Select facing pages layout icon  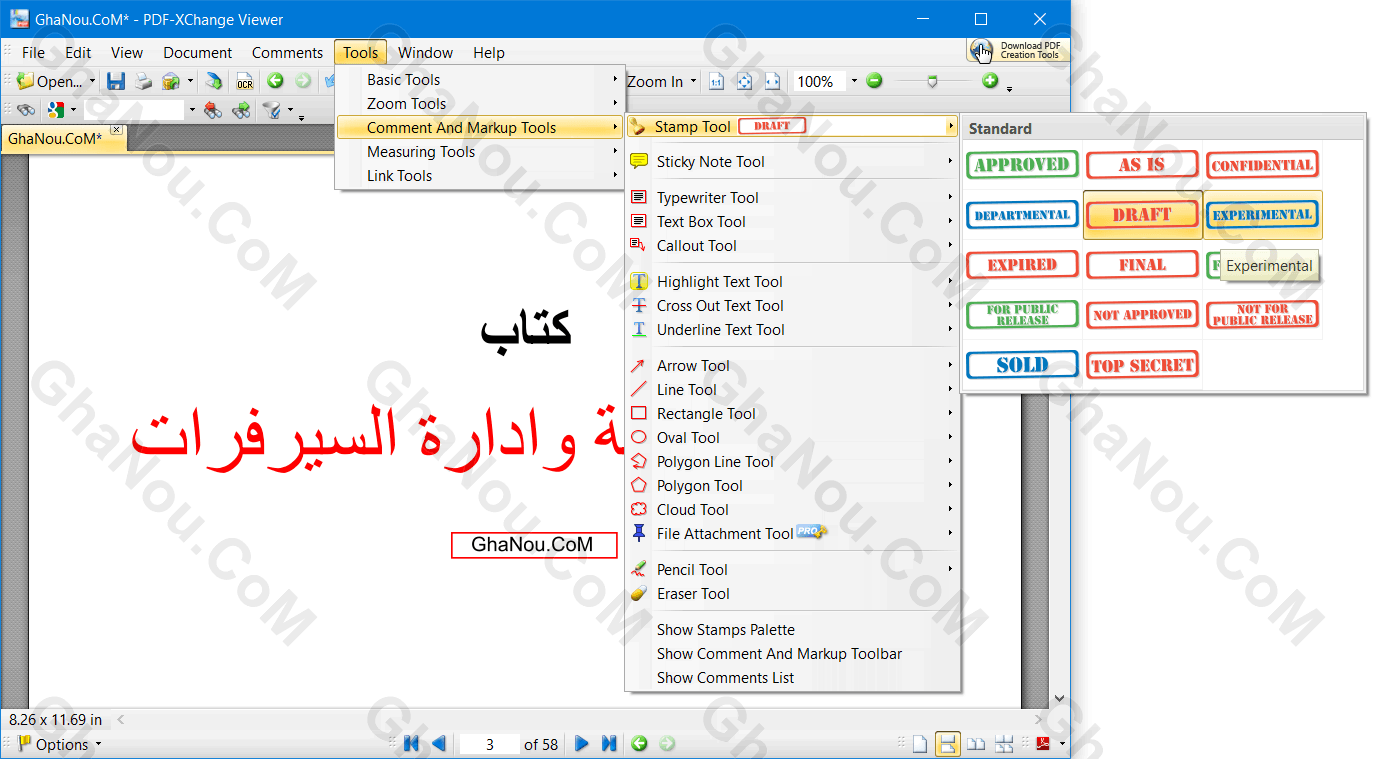(976, 744)
